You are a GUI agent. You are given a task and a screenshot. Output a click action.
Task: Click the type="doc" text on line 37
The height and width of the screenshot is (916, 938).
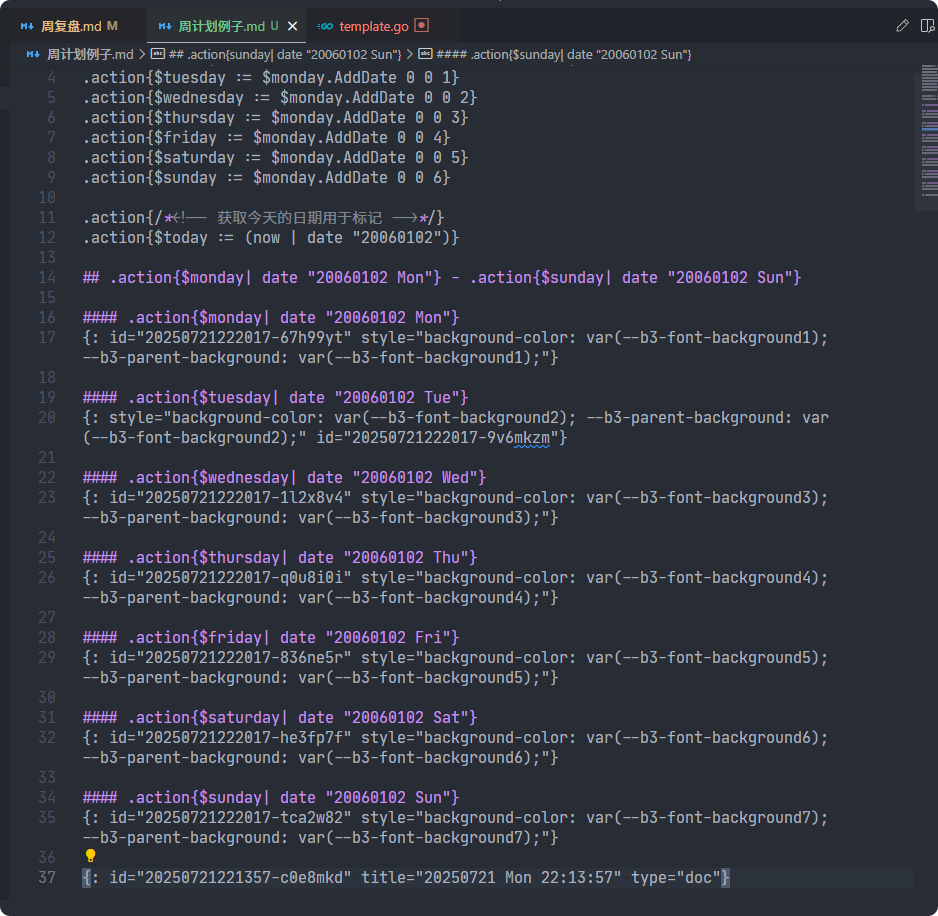675,877
